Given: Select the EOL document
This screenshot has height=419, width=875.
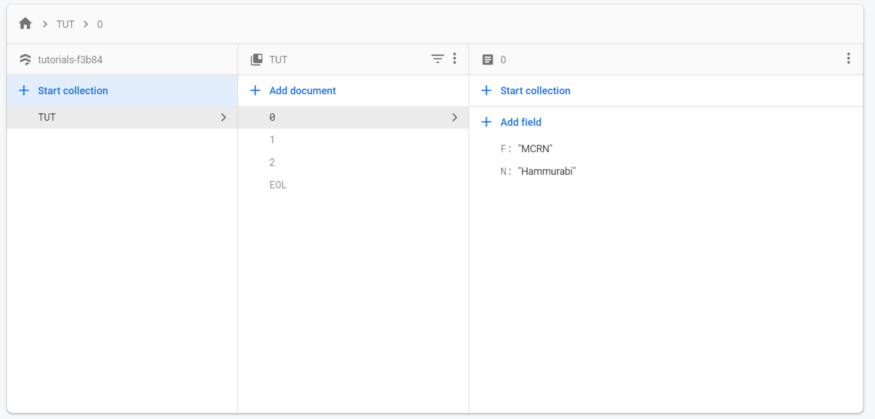Looking at the screenshot, I should click(x=353, y=185).
